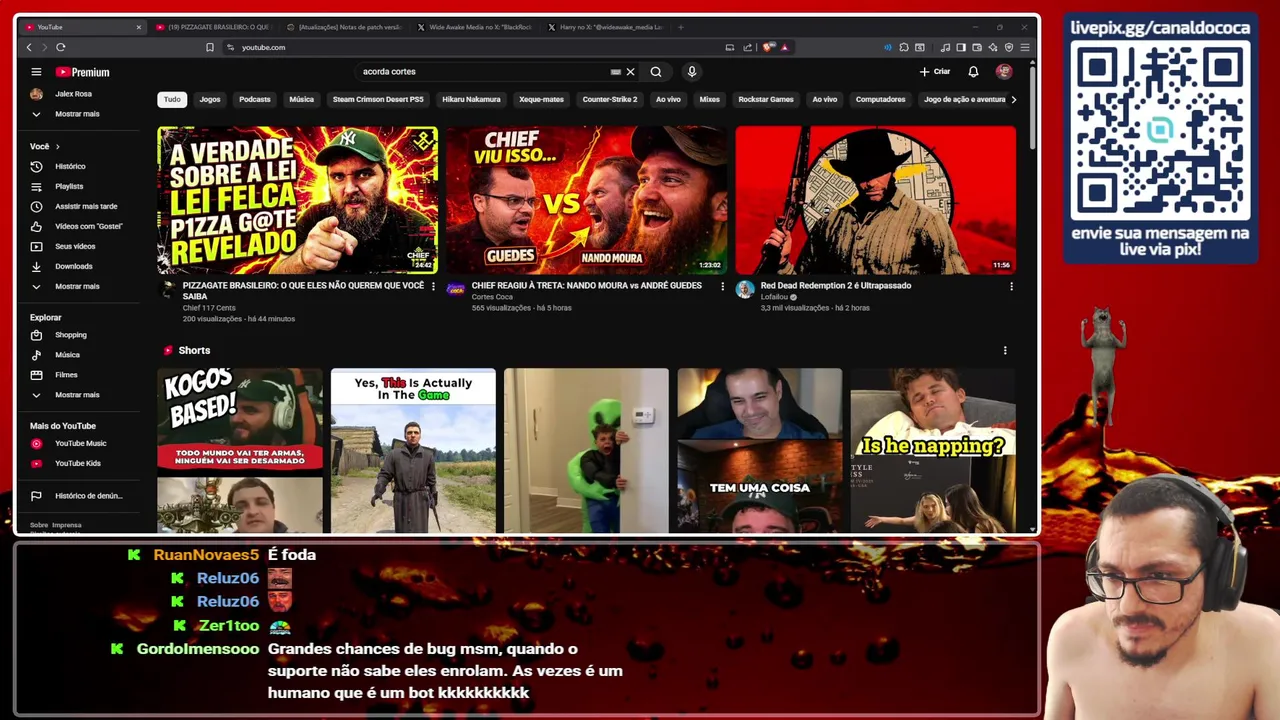Image resolution: width=1280 pixels, height=720 pixels.
Task: Clear the search query with X
Action: click(630, 72)
